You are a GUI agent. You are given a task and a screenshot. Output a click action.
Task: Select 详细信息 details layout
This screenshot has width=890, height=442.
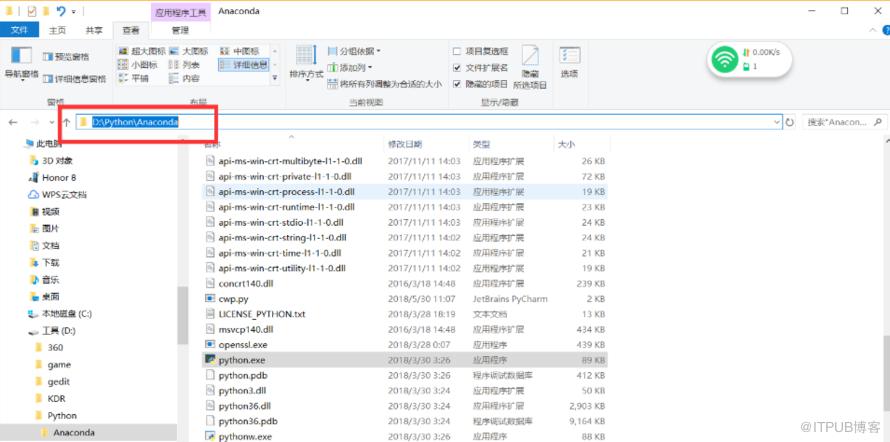243,65
